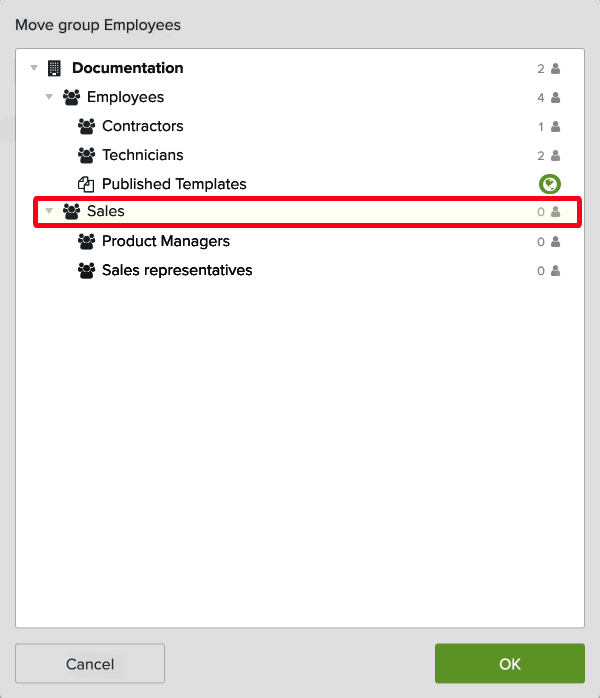Click the Sales group icon
600x698 pixels.
point(71,212)
